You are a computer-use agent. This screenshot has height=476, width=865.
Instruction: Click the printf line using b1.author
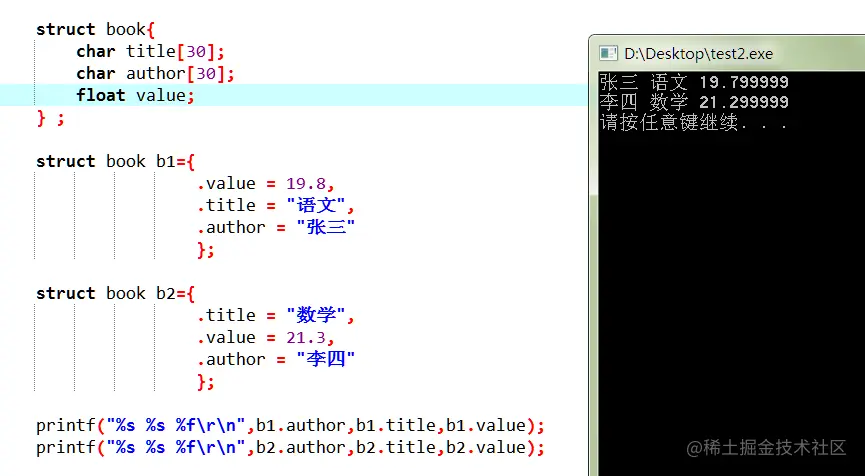pyautogui.click(x=290, y=426)
